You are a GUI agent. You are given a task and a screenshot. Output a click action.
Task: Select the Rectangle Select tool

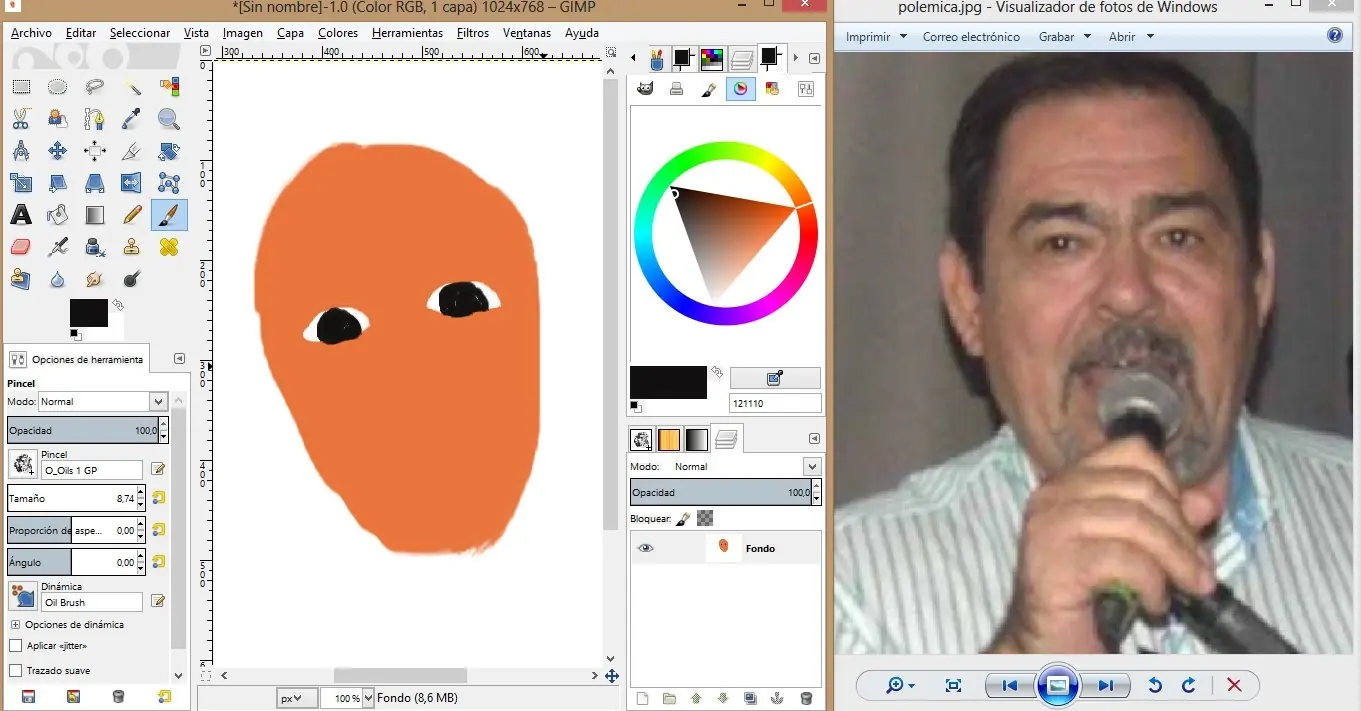21,88
